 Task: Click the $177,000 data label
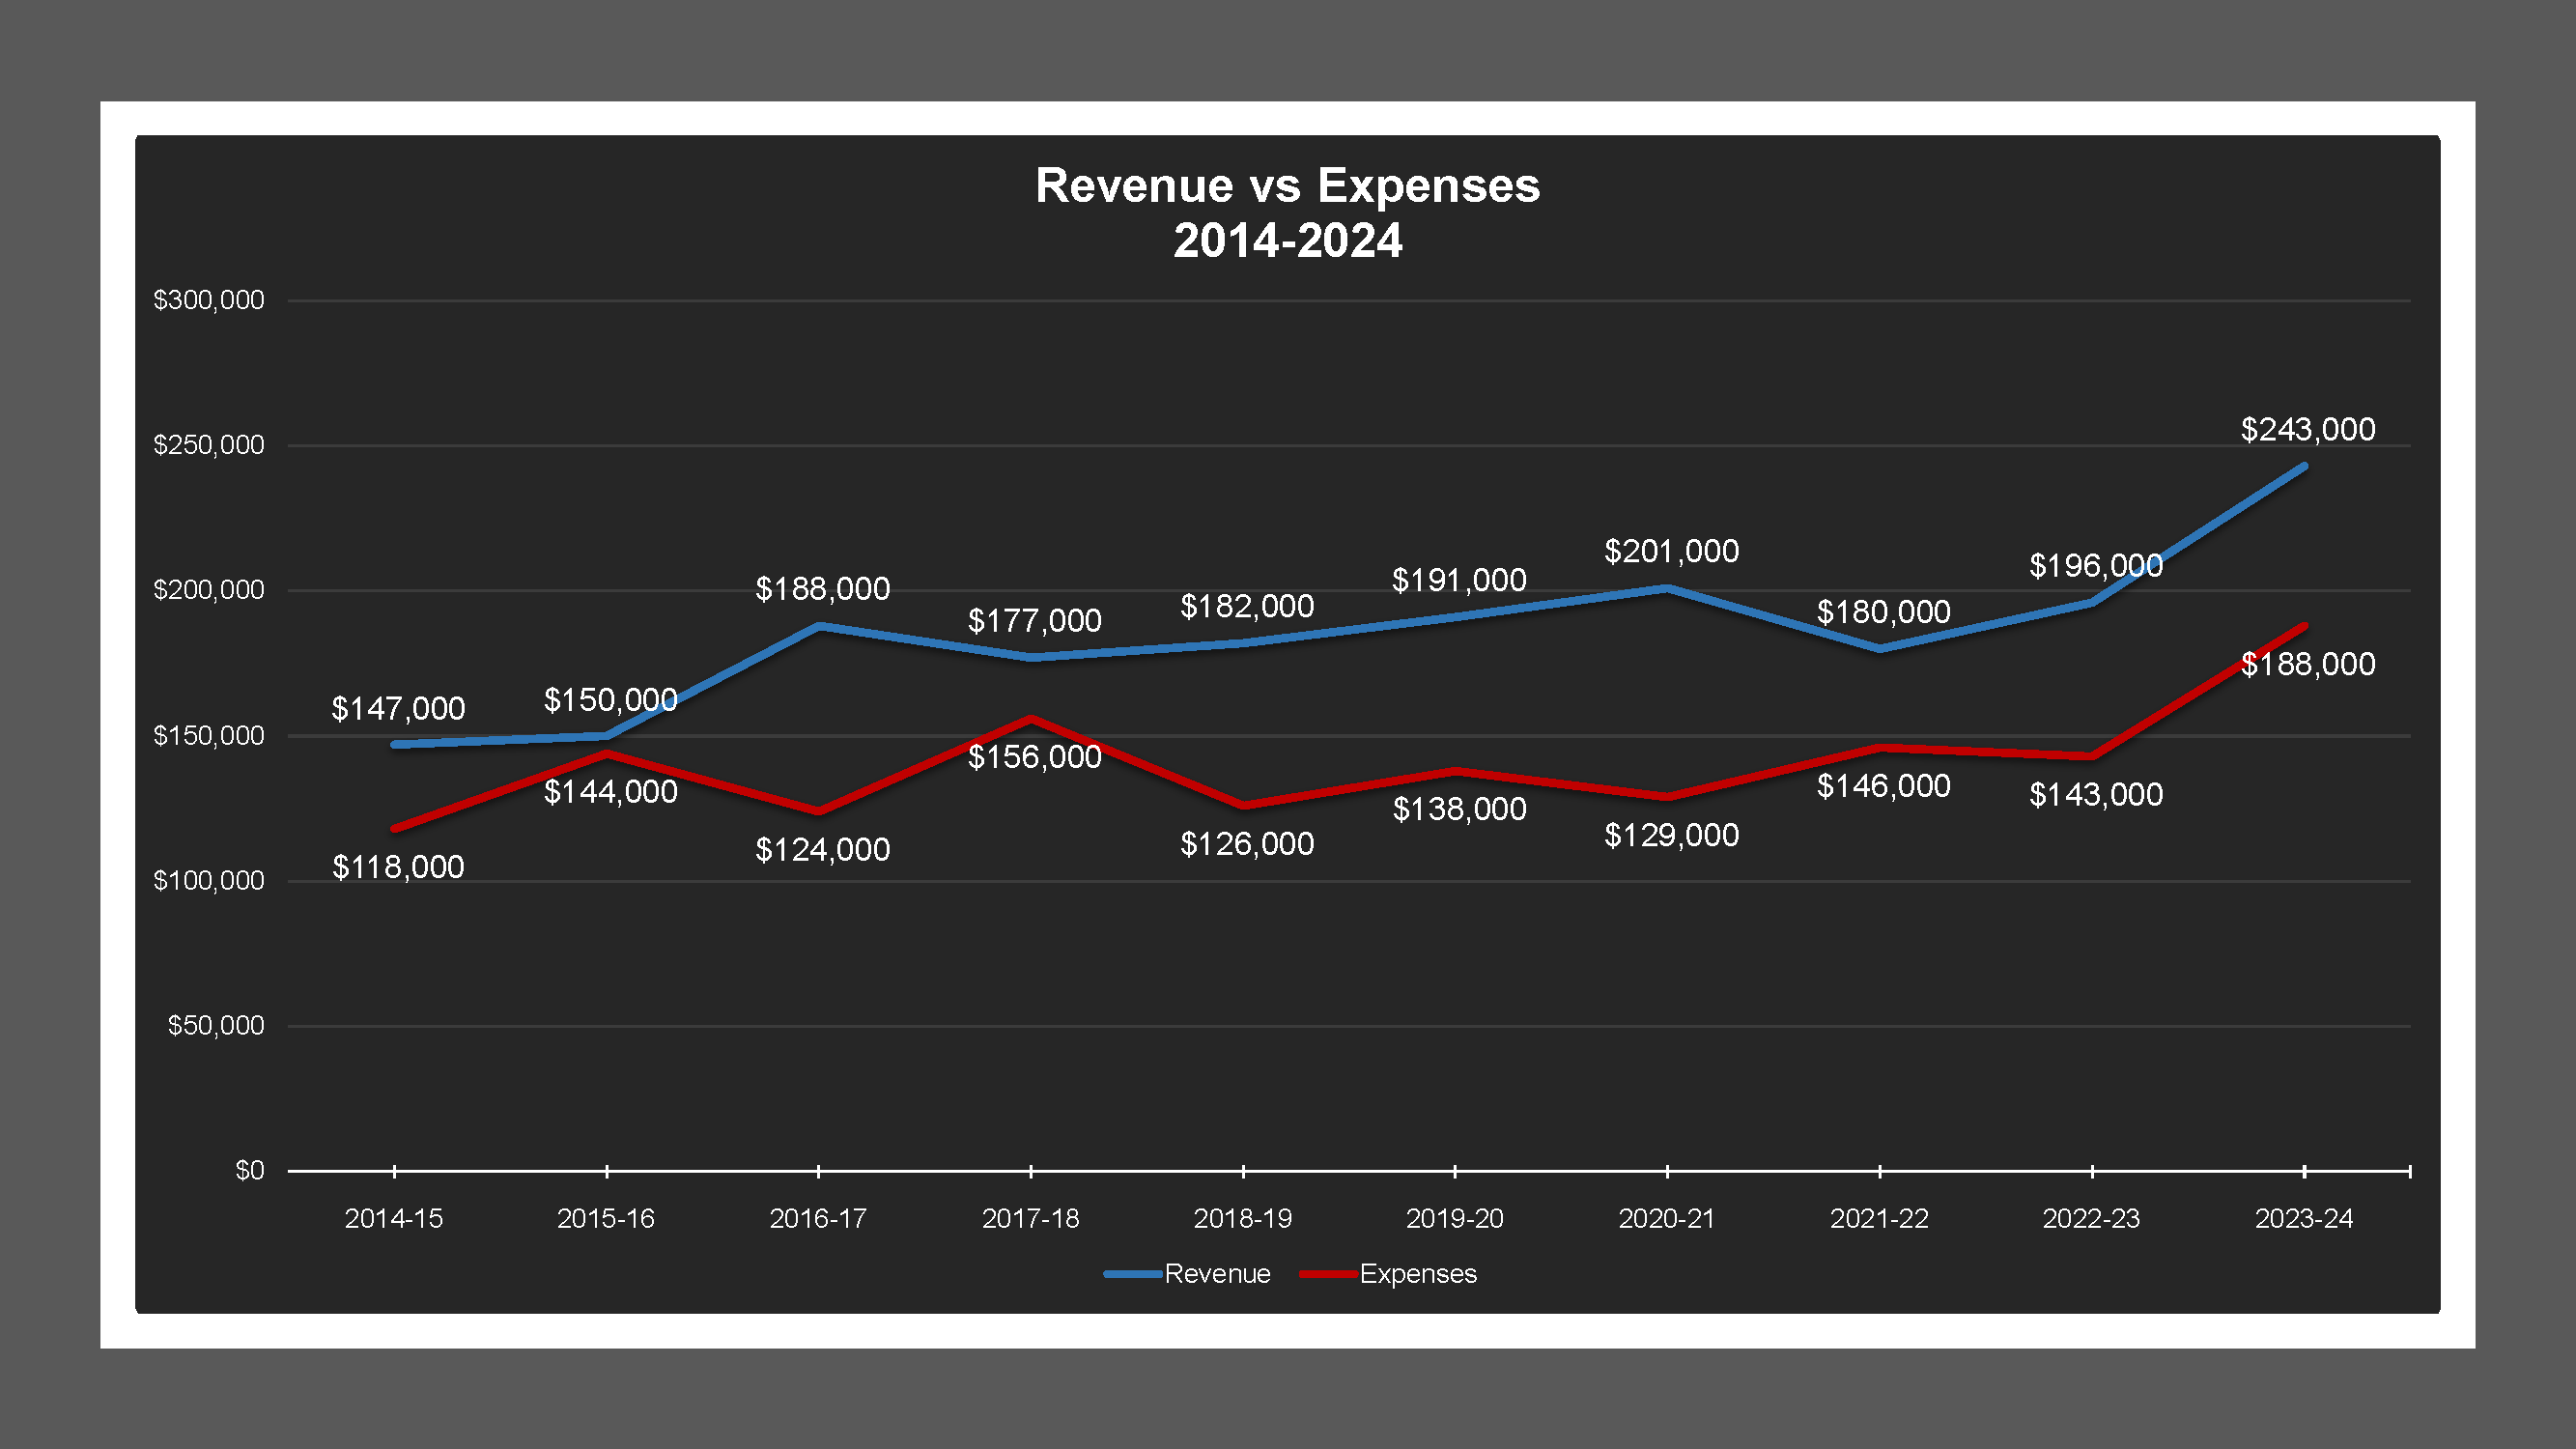coord(1034,621)
